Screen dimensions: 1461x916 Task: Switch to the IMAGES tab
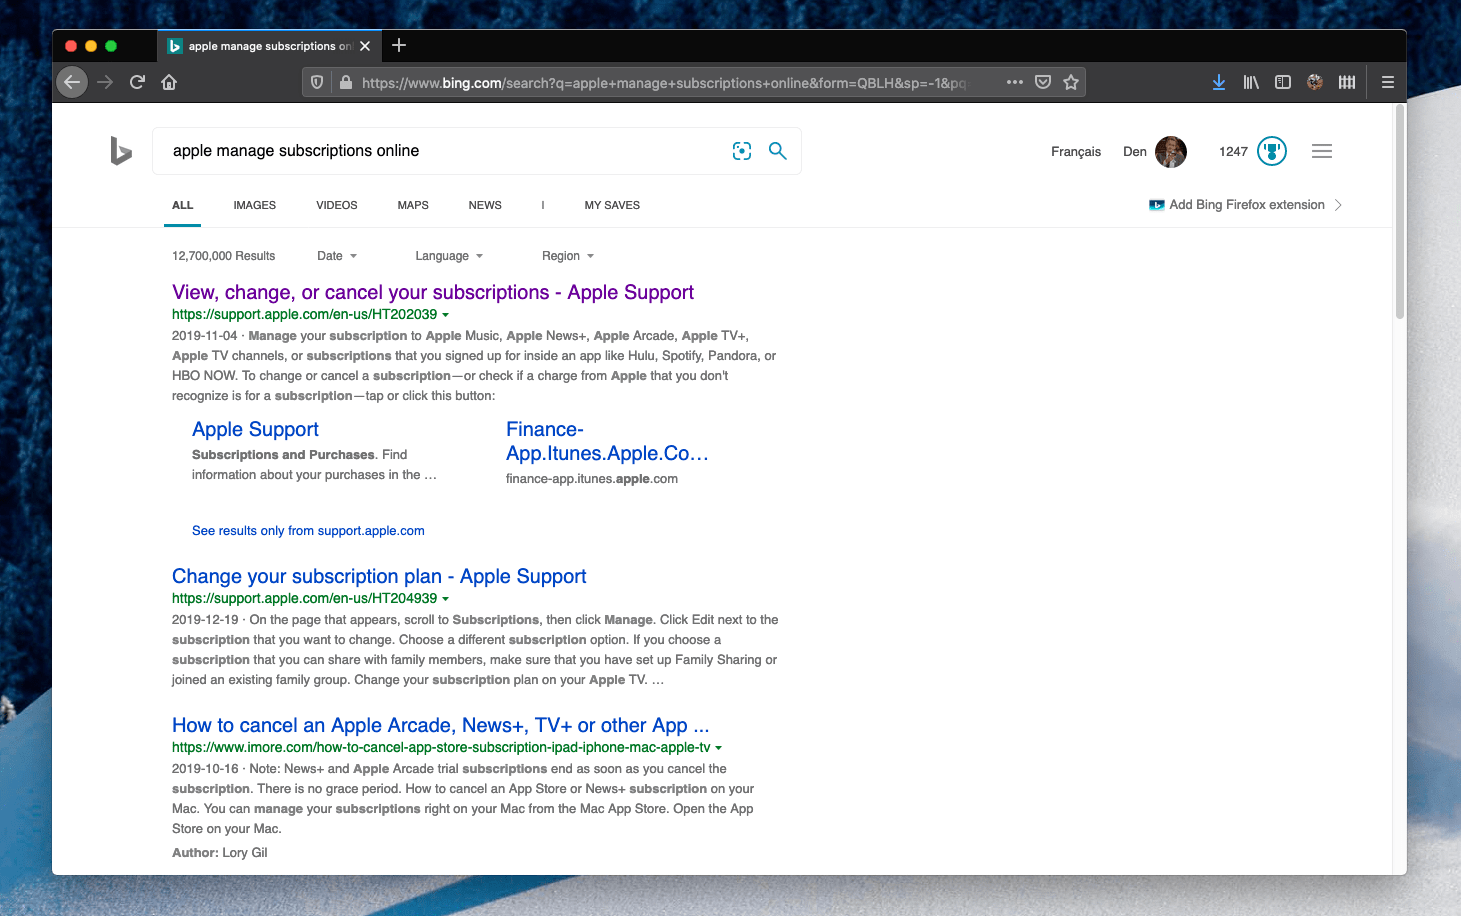[255, 205]
